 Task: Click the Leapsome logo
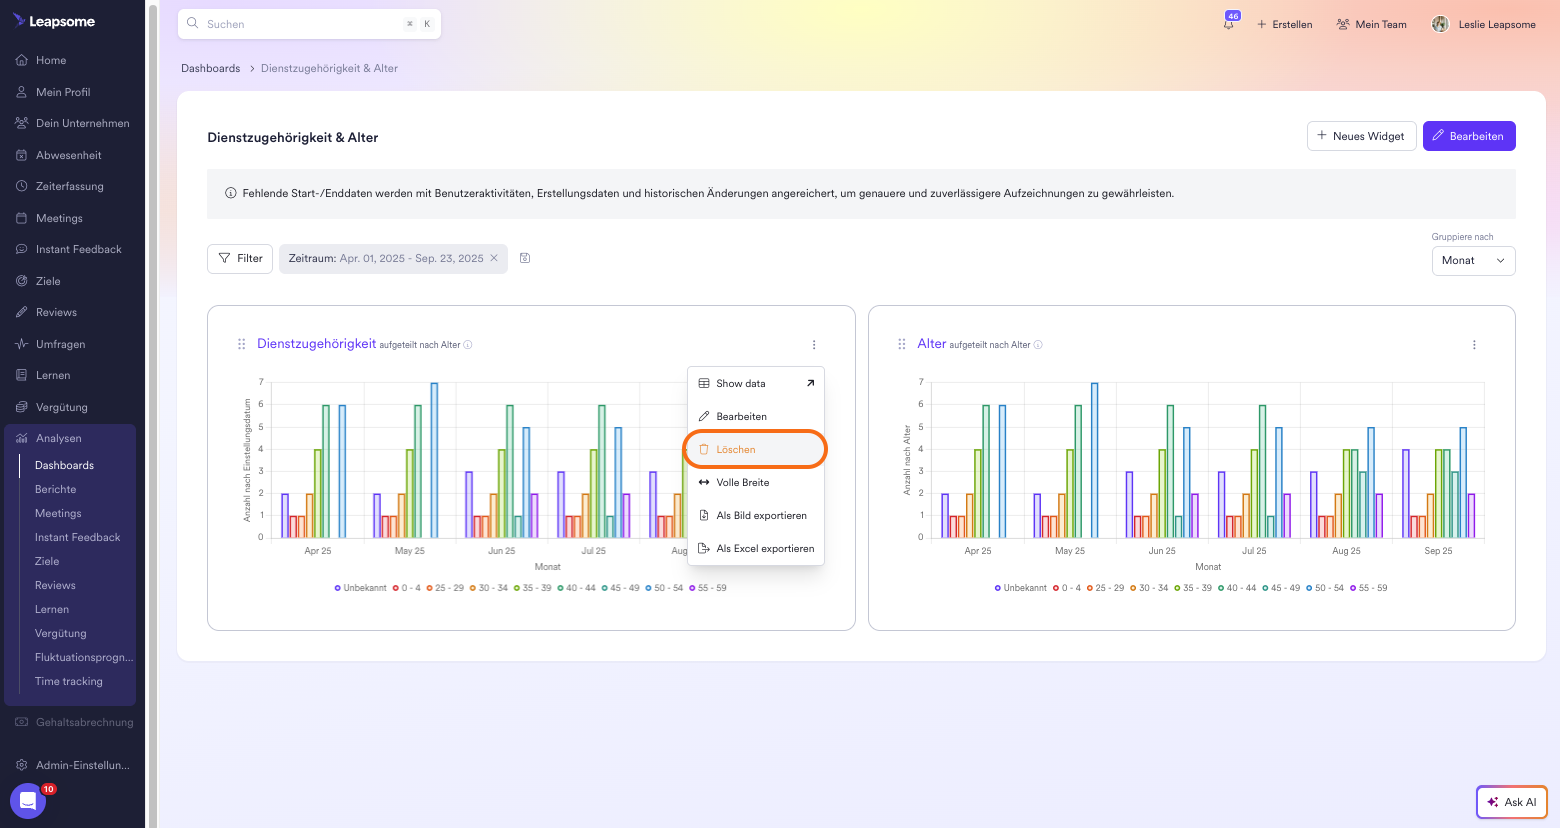(55, 21)
